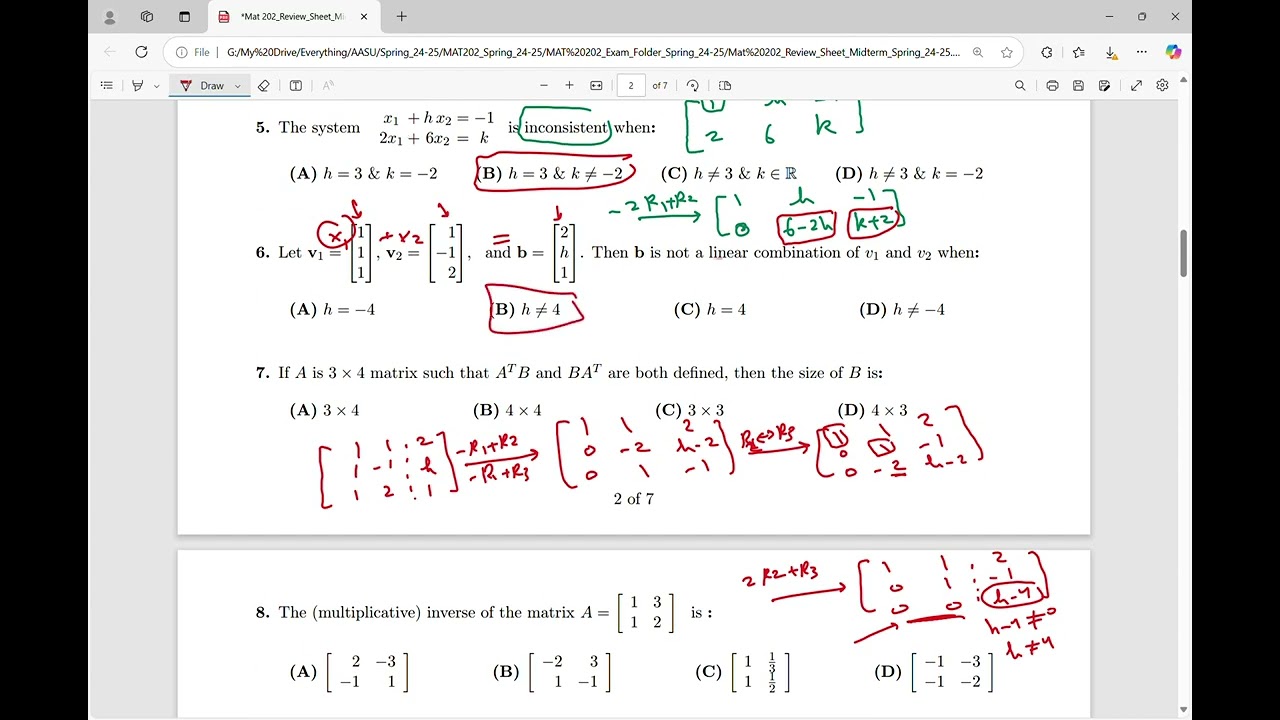Click answer '(A) h = 3 & k = −2'

[x=364, y=173]
